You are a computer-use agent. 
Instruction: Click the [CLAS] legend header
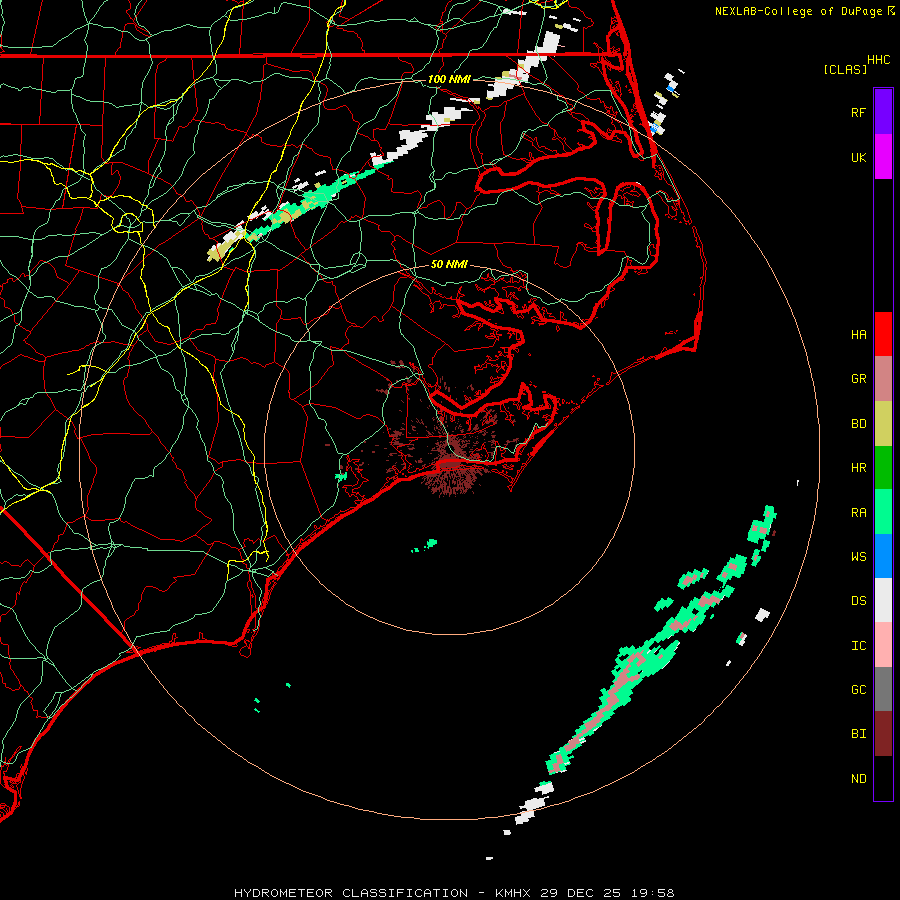pyautogui.click(x=845, y=69)
